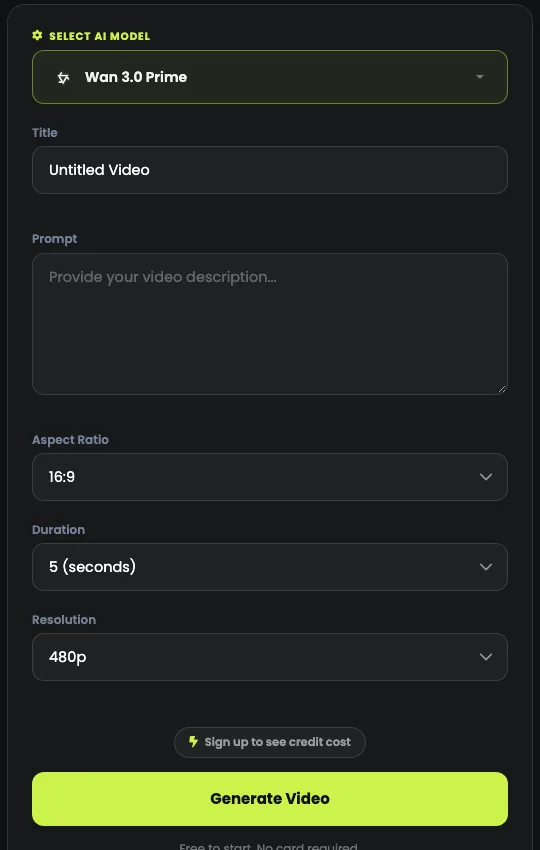Click Sign up to see credit cost
This screenshot has width=540, height=850.
tap(269, 742)
